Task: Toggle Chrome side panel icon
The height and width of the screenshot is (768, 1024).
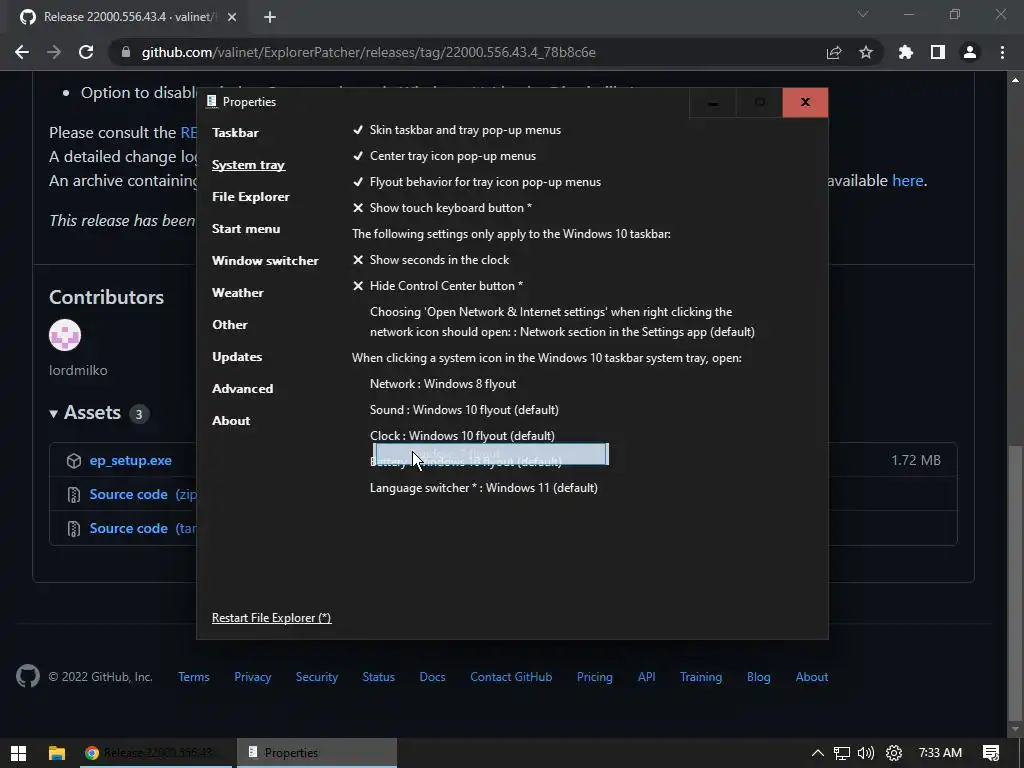Action: tap(938, 52)
